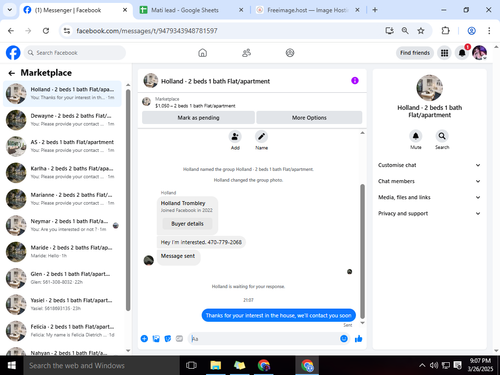
Task: Bookmark this page with star icon
Action: pyautogui.click(x=421, y=31)
